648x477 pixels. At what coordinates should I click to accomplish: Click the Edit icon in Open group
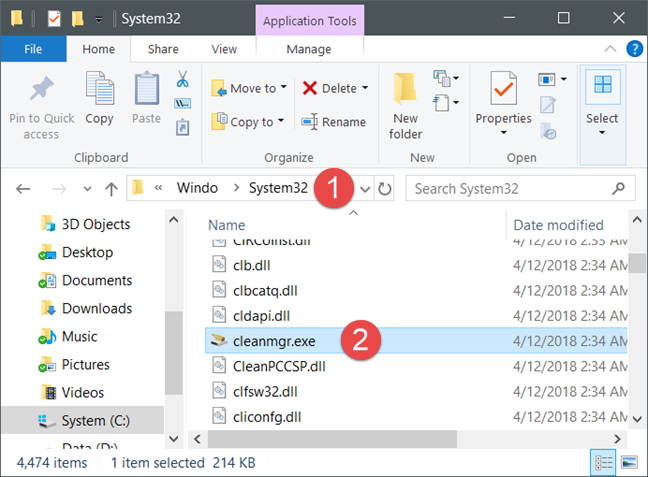point(548,105)
